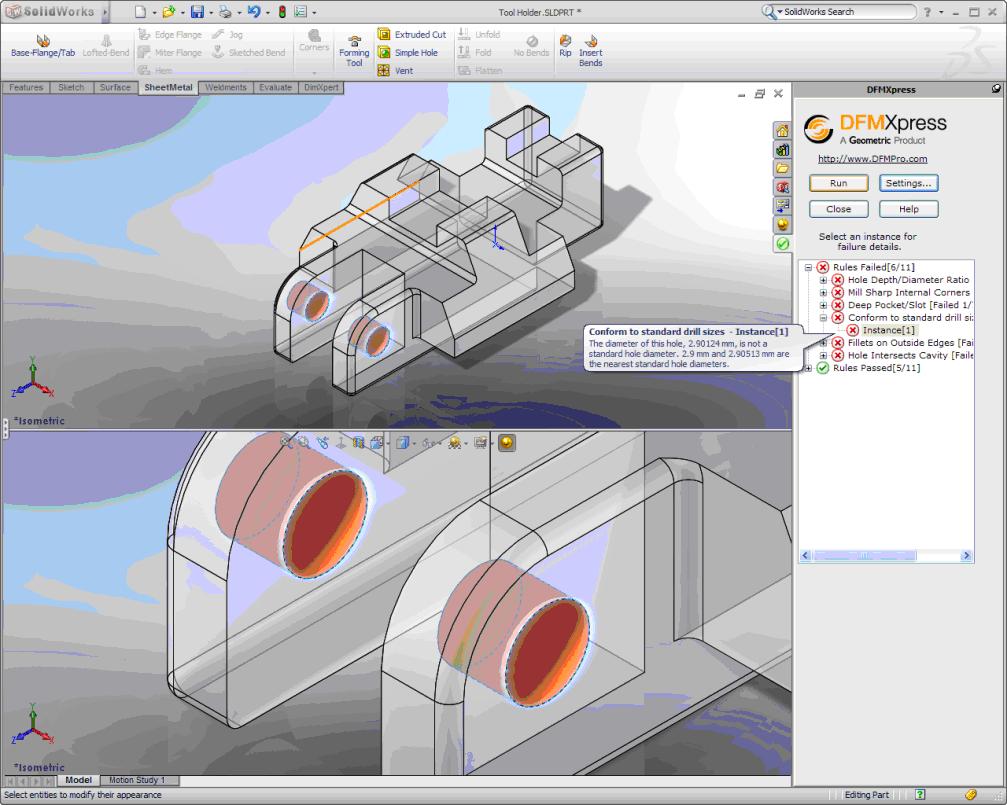Switch to the Sketch tab
Screen dimensions: 1007x805
71,87
